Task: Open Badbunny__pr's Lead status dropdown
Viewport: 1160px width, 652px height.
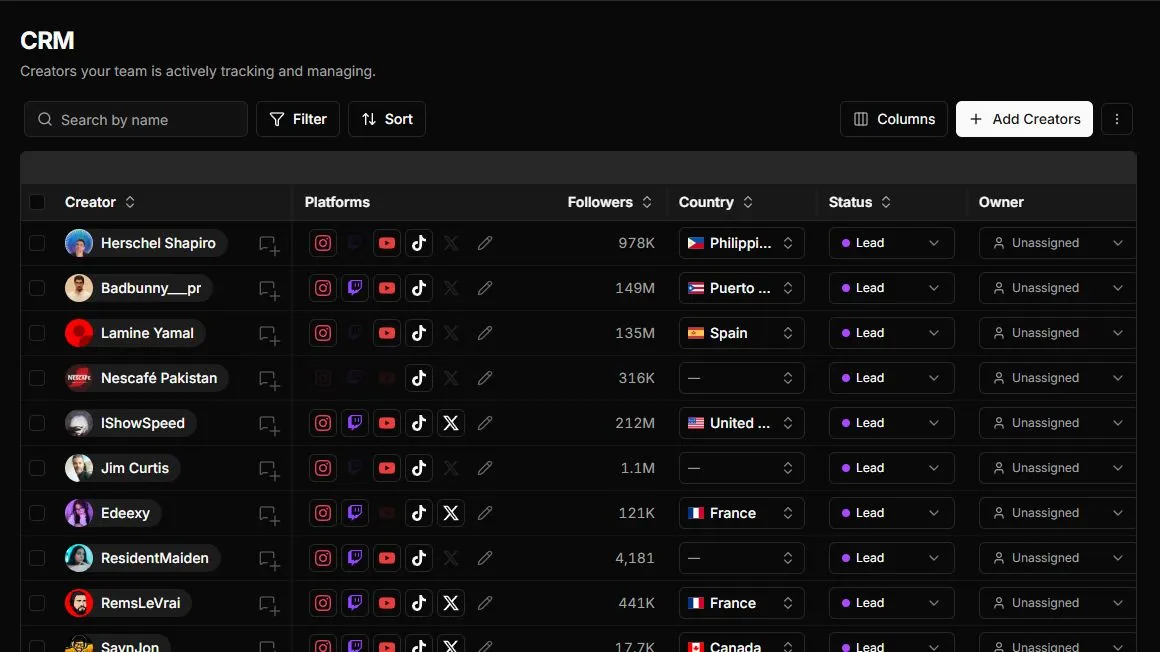Action: [891, 288]
